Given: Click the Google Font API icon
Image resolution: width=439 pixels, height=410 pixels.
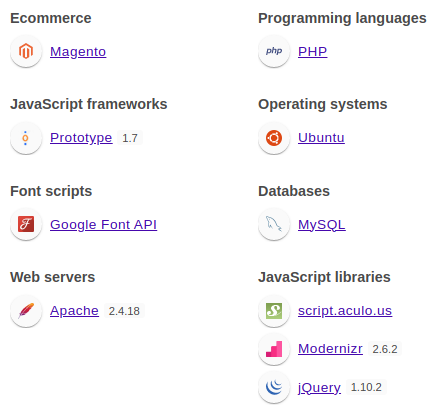Looking at the screenshot, I should tap(26, 224).
